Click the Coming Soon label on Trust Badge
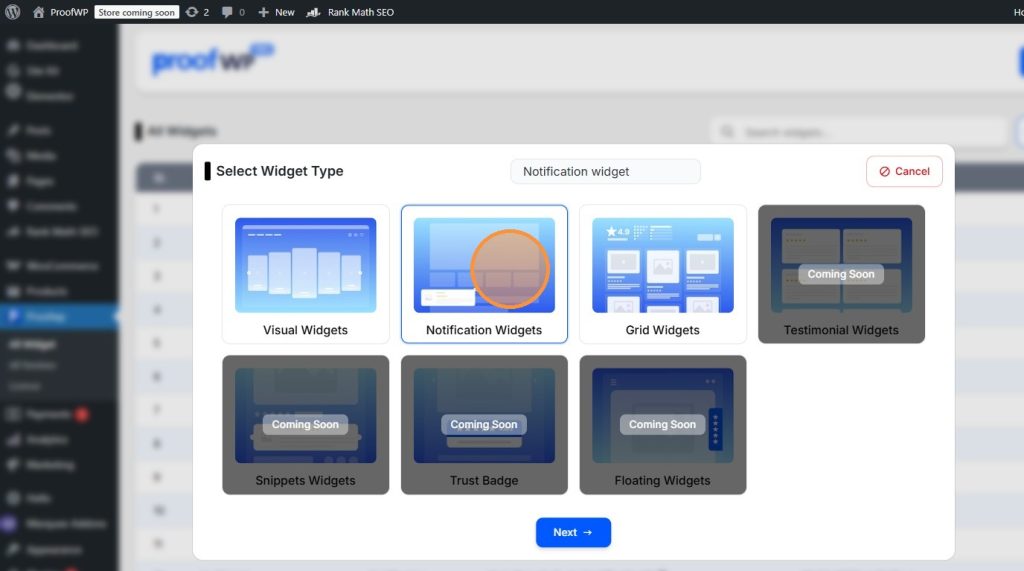Screen dimensions: 1024x571 pyautogui.click(x=484, y=425)
